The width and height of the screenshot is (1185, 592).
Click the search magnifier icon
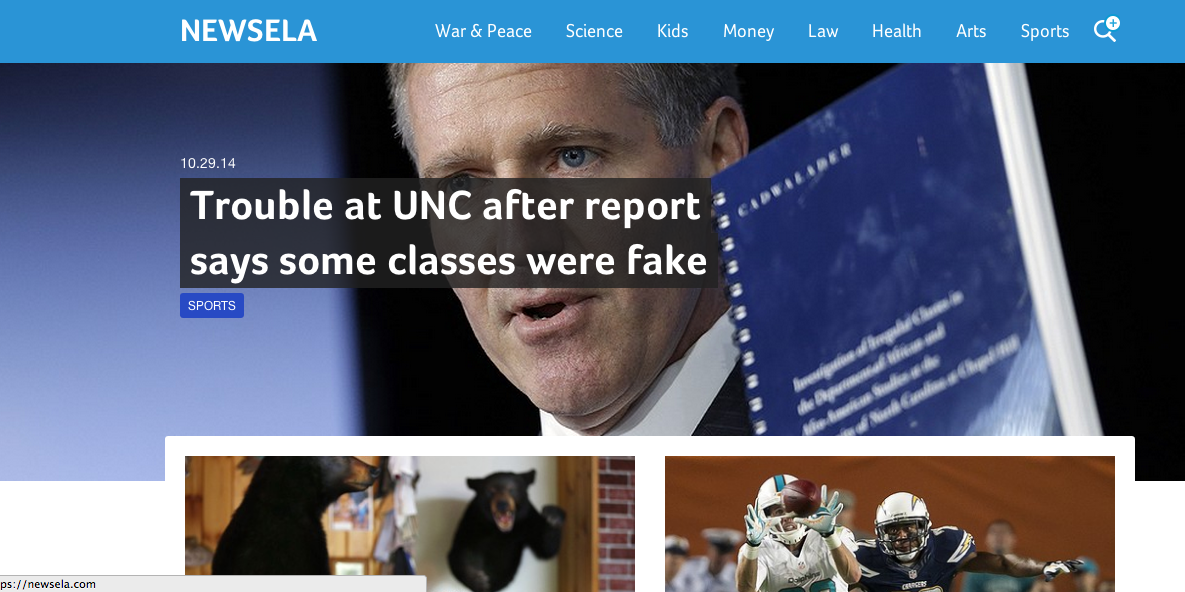[x=1105, y=31]
